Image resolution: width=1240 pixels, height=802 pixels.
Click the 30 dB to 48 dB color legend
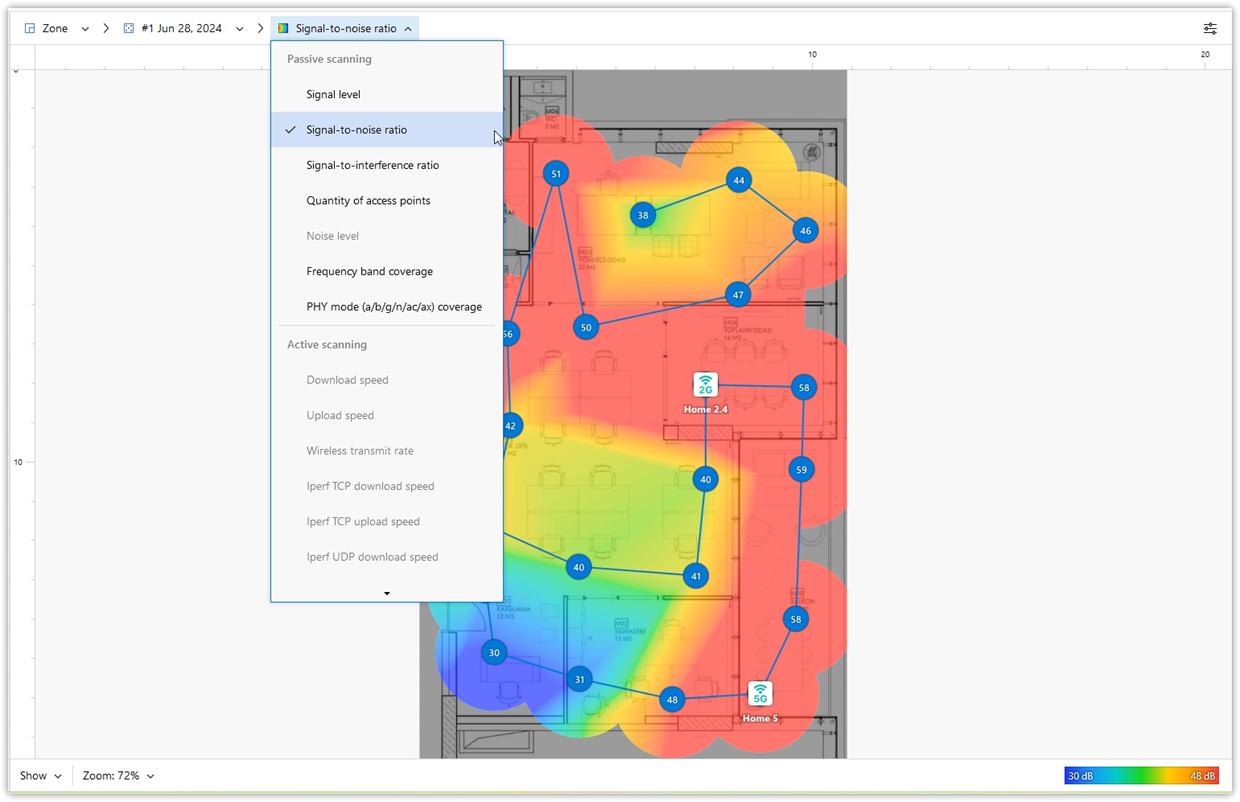(x=1142, y=775)
